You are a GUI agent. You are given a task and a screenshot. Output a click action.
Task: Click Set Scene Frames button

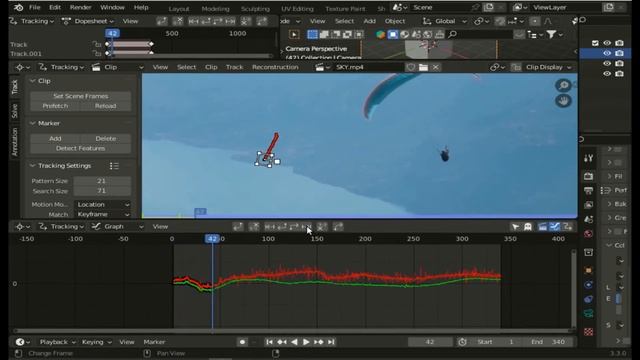80,96
